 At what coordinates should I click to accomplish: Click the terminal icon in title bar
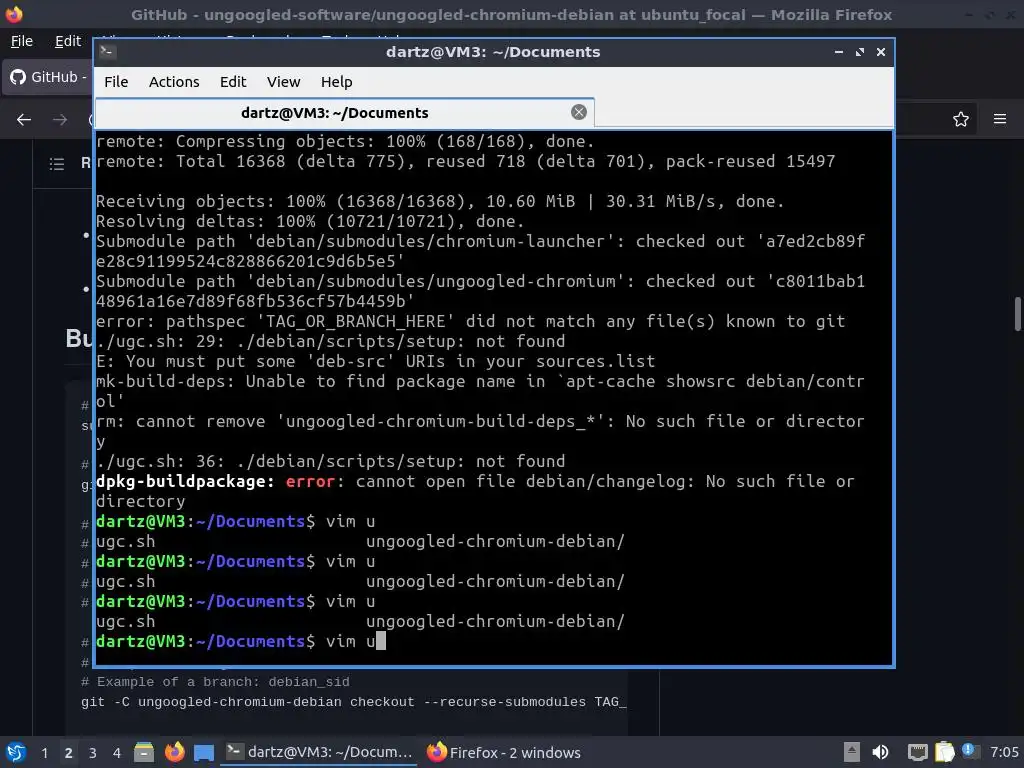coord(108,52)
